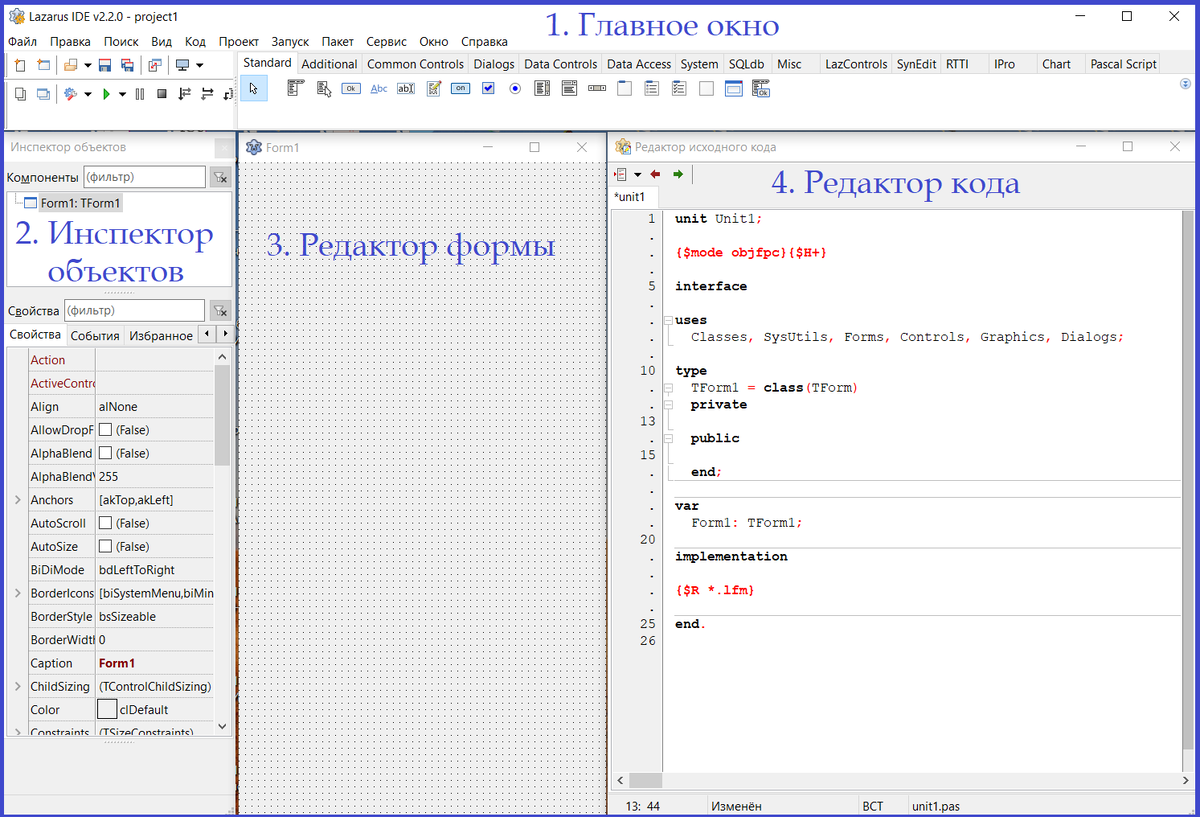
Task: Click the New Unit toolbar icon
Action: tap(19, 65)
